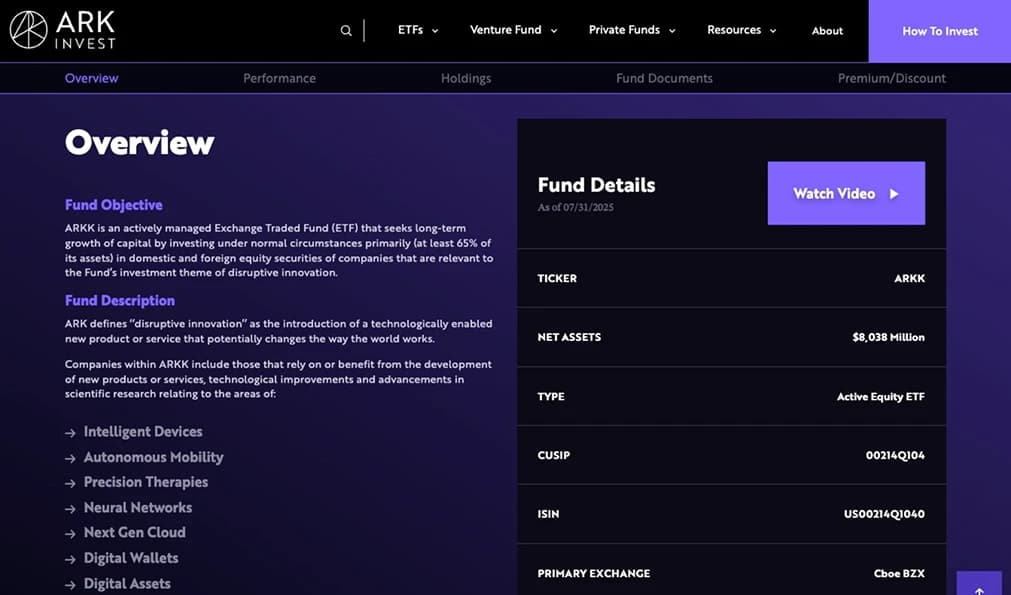The width and height of the screenshot is (1011, 595).
Task: Click the ARK Invest logo
Action: coord(63,30)
